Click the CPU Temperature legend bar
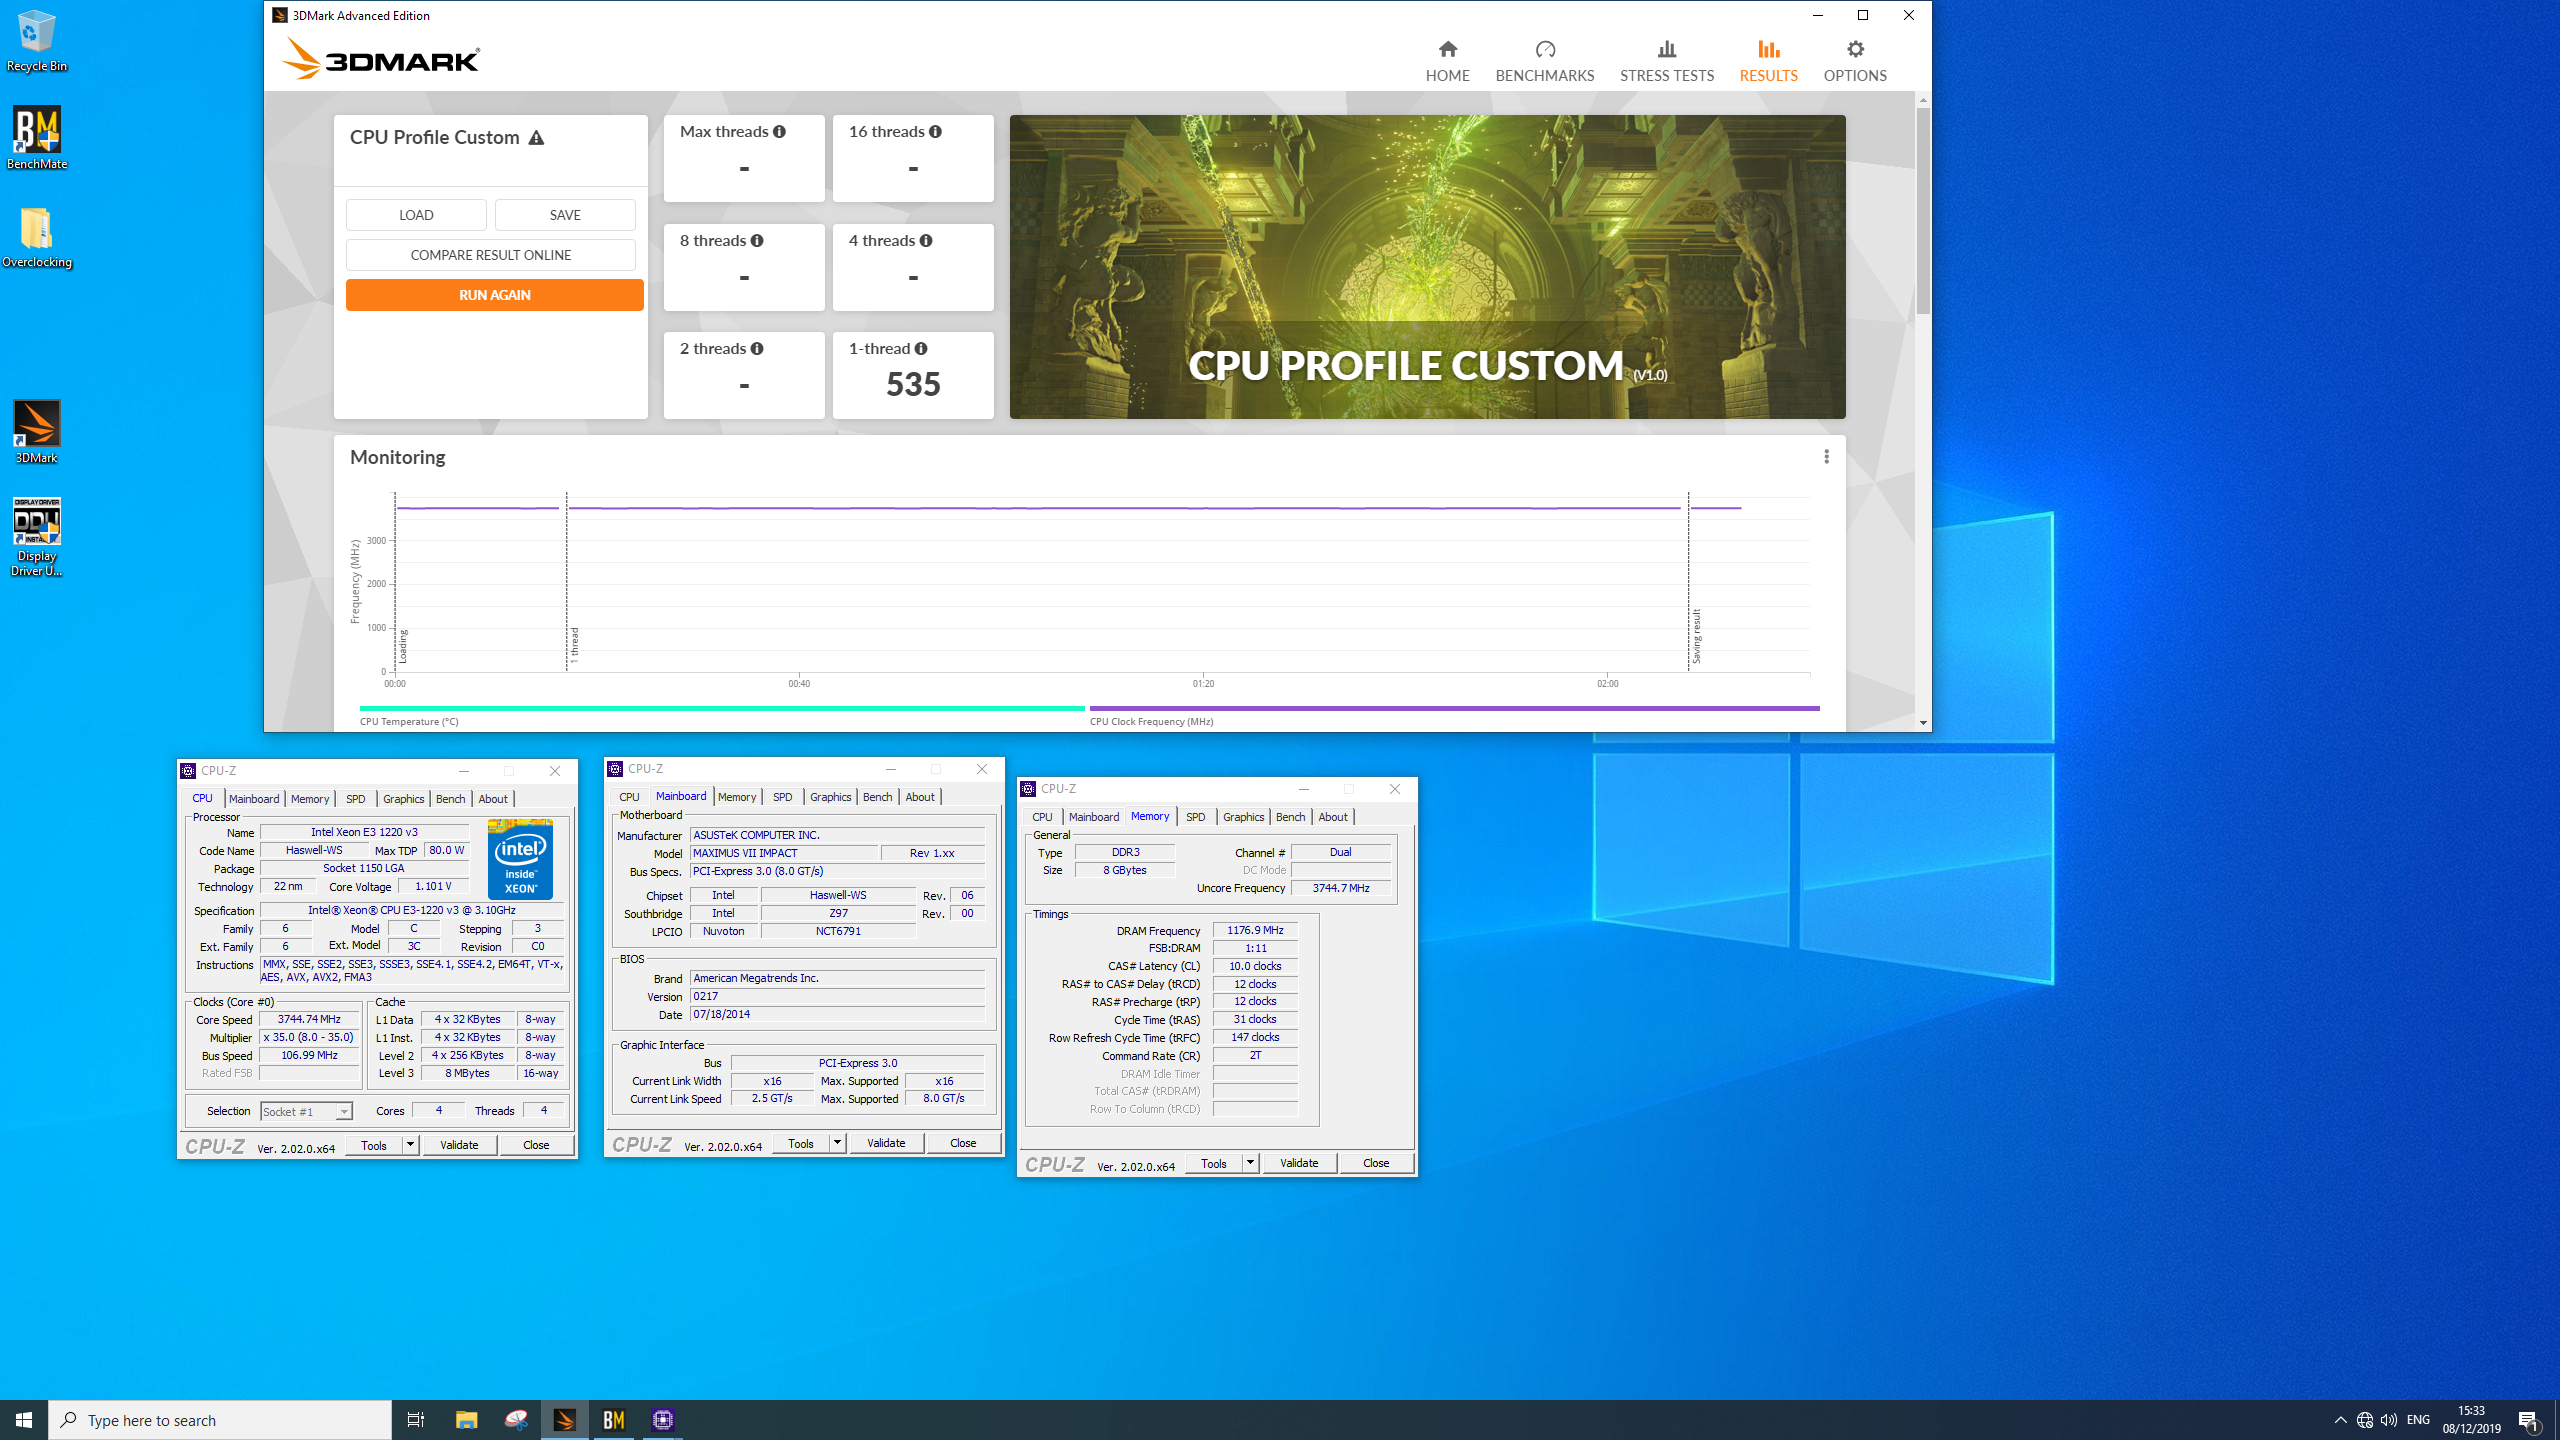This screenshot has height=1440, width=2560. pyautogui.click(x=722, y=709)
